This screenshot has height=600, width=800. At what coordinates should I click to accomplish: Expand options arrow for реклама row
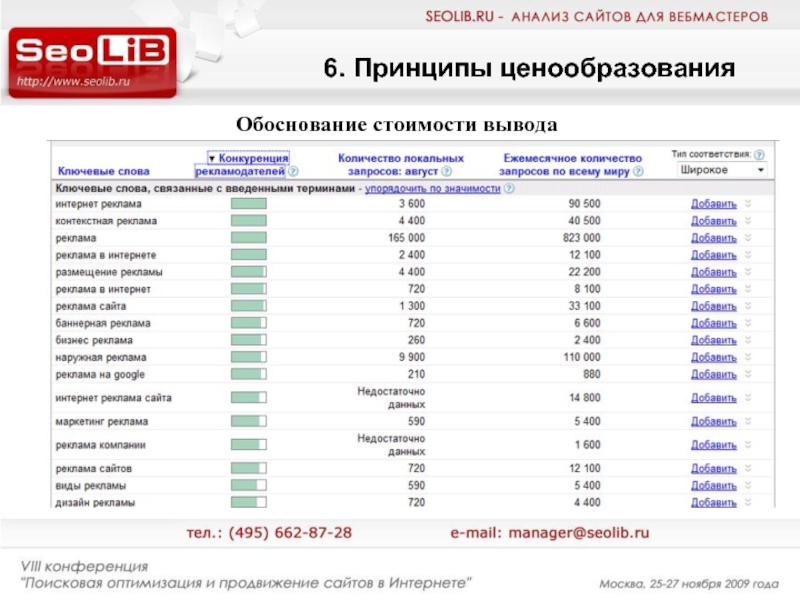click(748, 238)
